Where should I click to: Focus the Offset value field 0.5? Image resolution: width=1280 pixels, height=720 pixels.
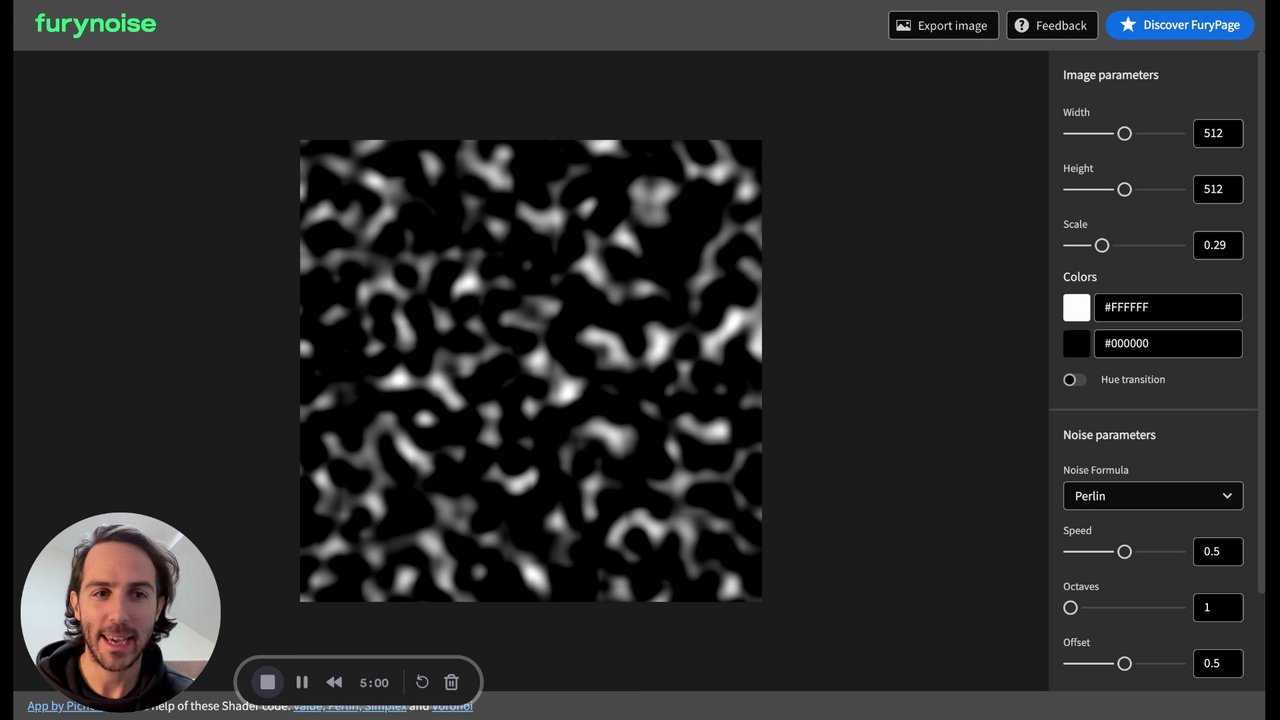click(x=1218, y=663)
